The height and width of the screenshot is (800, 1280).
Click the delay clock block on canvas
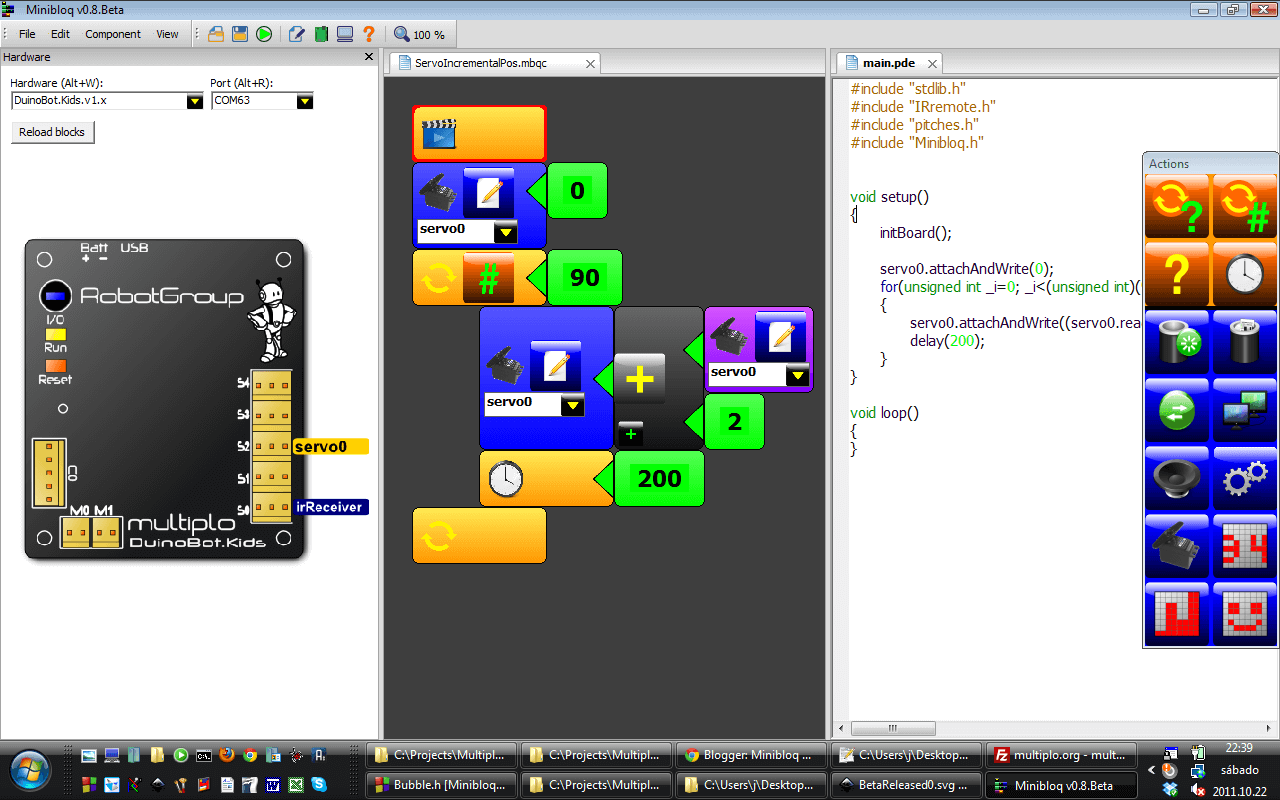click(546, 478)
